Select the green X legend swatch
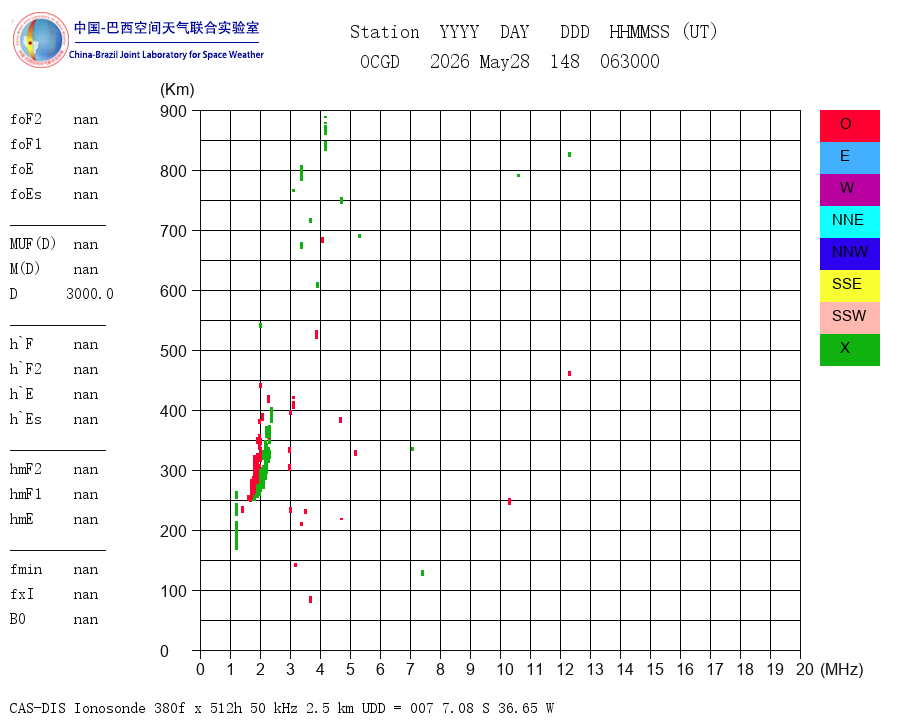This screenshot has height=720, width=900. [849, 350]
